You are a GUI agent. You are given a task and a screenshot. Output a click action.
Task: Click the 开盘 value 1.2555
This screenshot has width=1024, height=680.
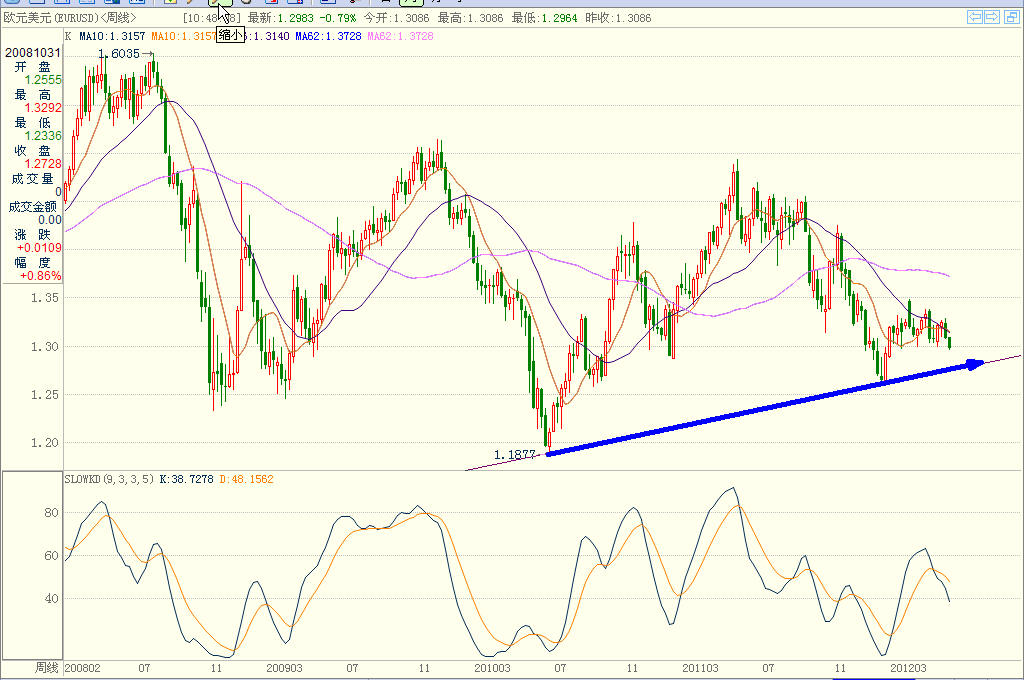tap(43, 80)
